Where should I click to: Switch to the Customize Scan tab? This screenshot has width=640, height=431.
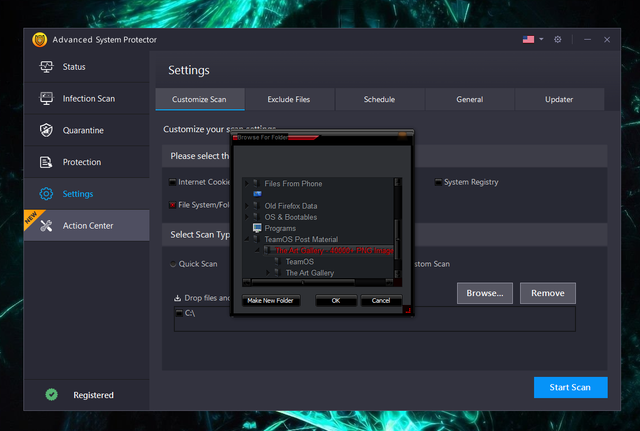coord(200,99)
